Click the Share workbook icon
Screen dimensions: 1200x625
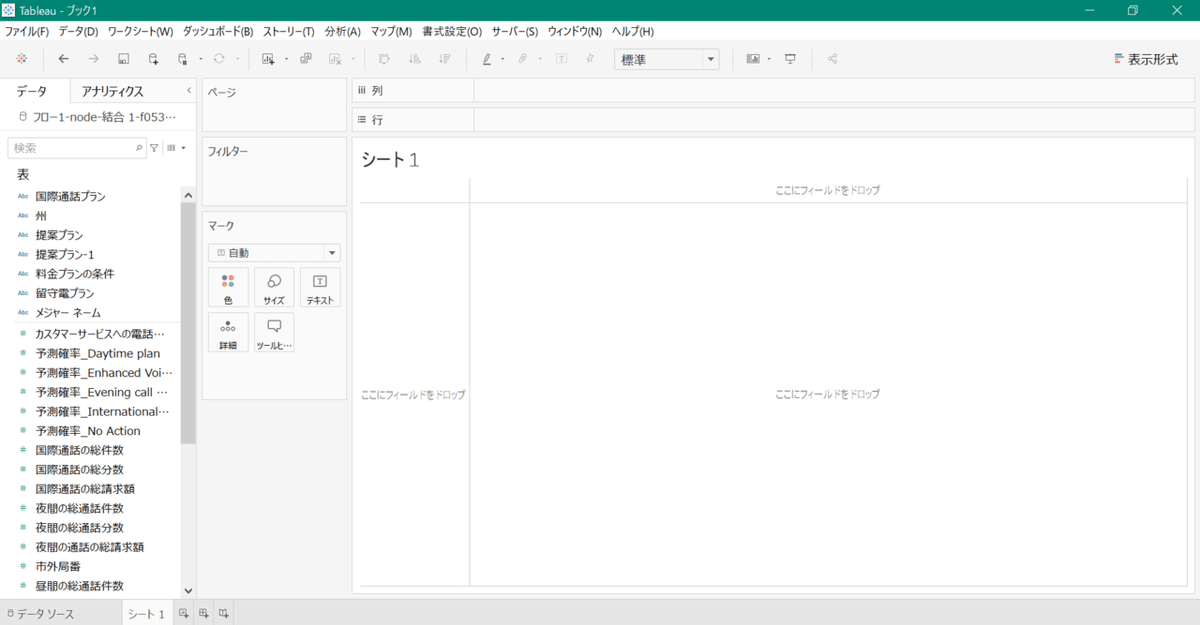(x=833, y=59)
